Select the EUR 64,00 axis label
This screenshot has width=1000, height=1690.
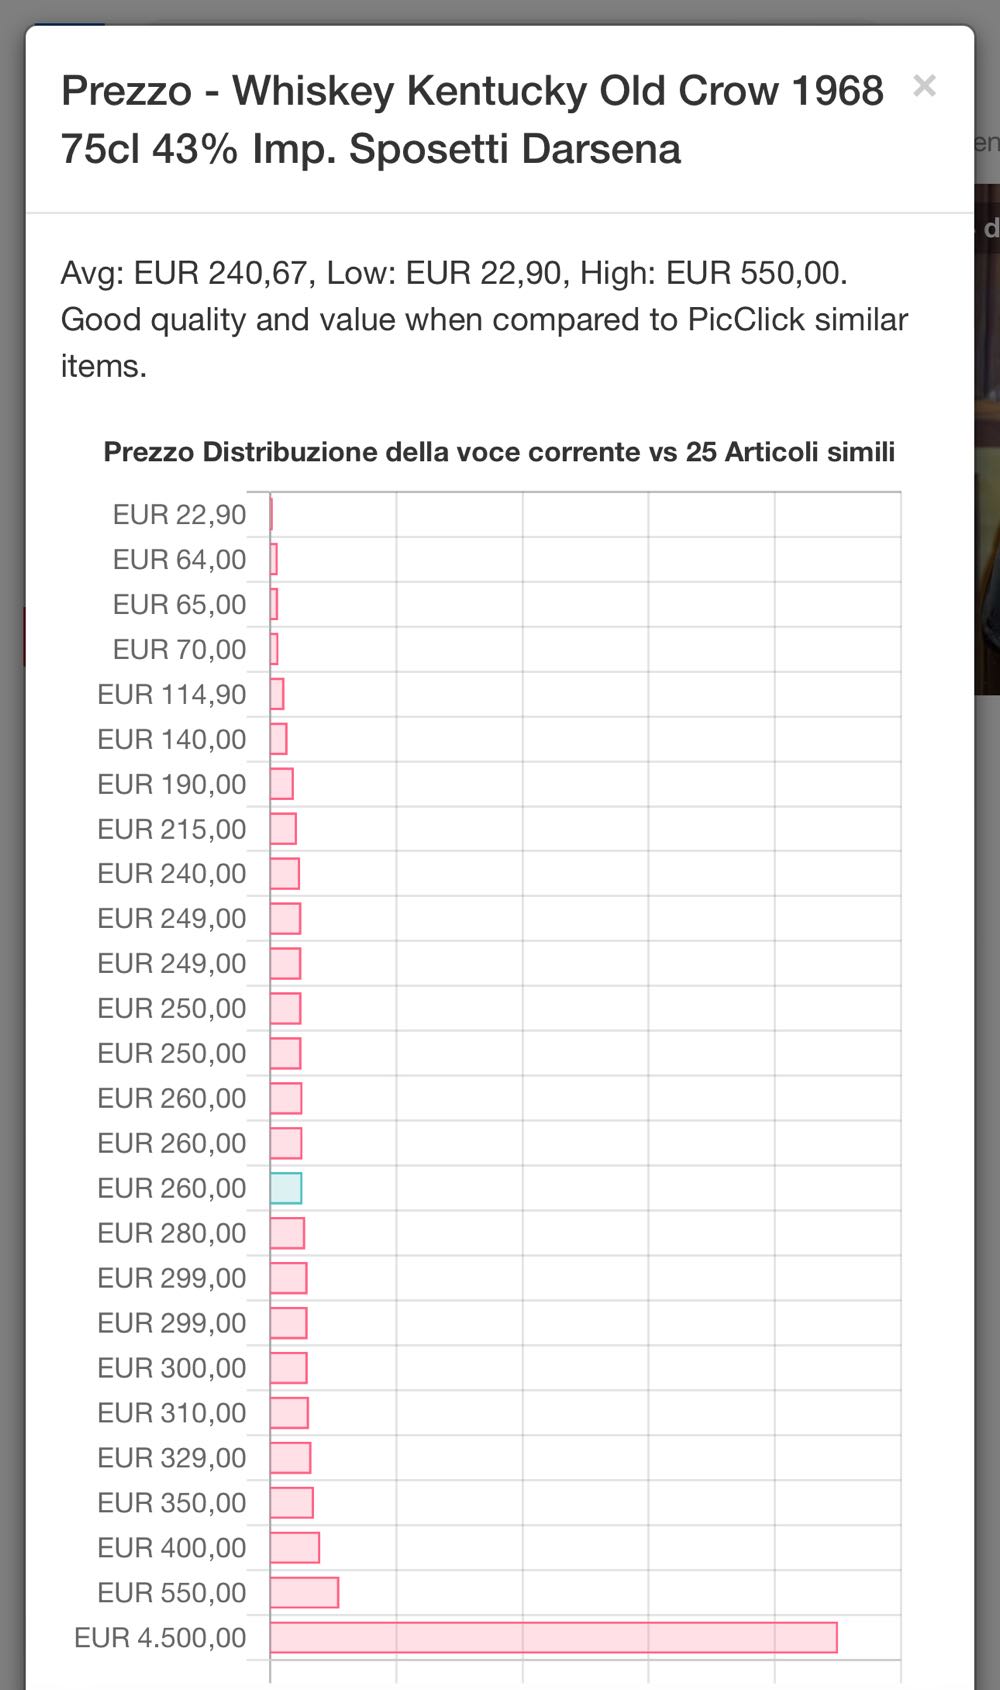click(x=179, y=560)
